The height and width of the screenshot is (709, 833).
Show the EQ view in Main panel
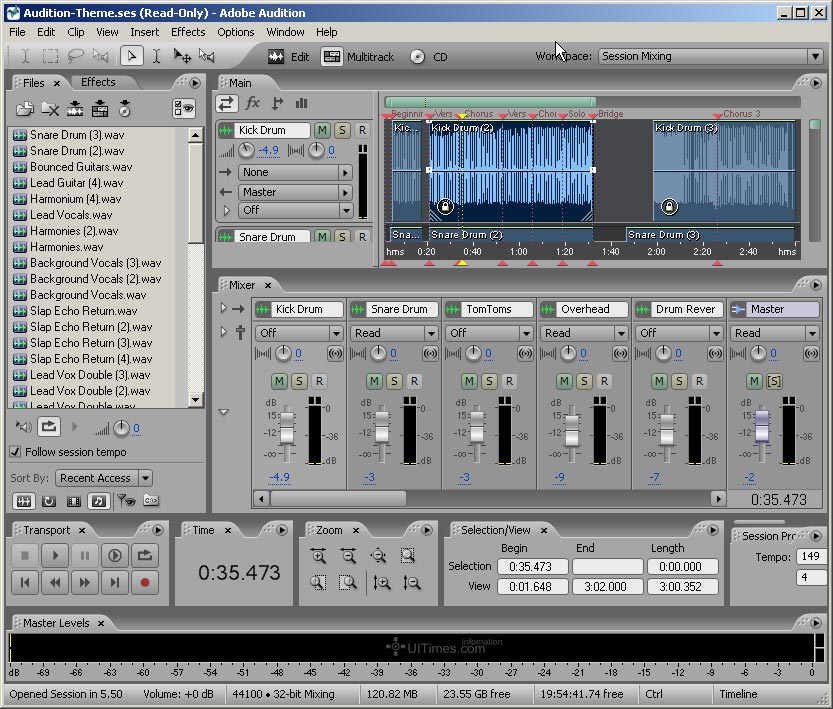tap(301, 104)
